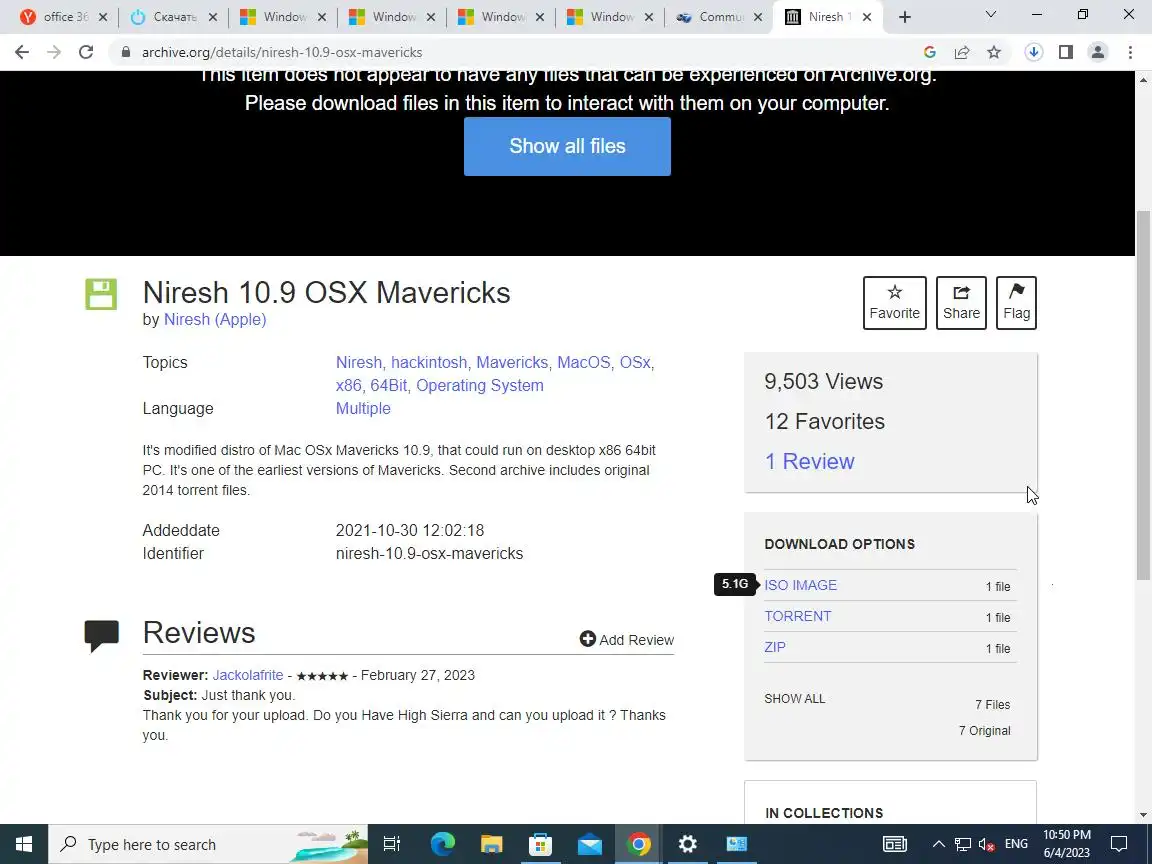Launch Microsoft Edge from taskbar
Screen dimensions: 1152x864
pyautogui.click(x=442, y=844)
